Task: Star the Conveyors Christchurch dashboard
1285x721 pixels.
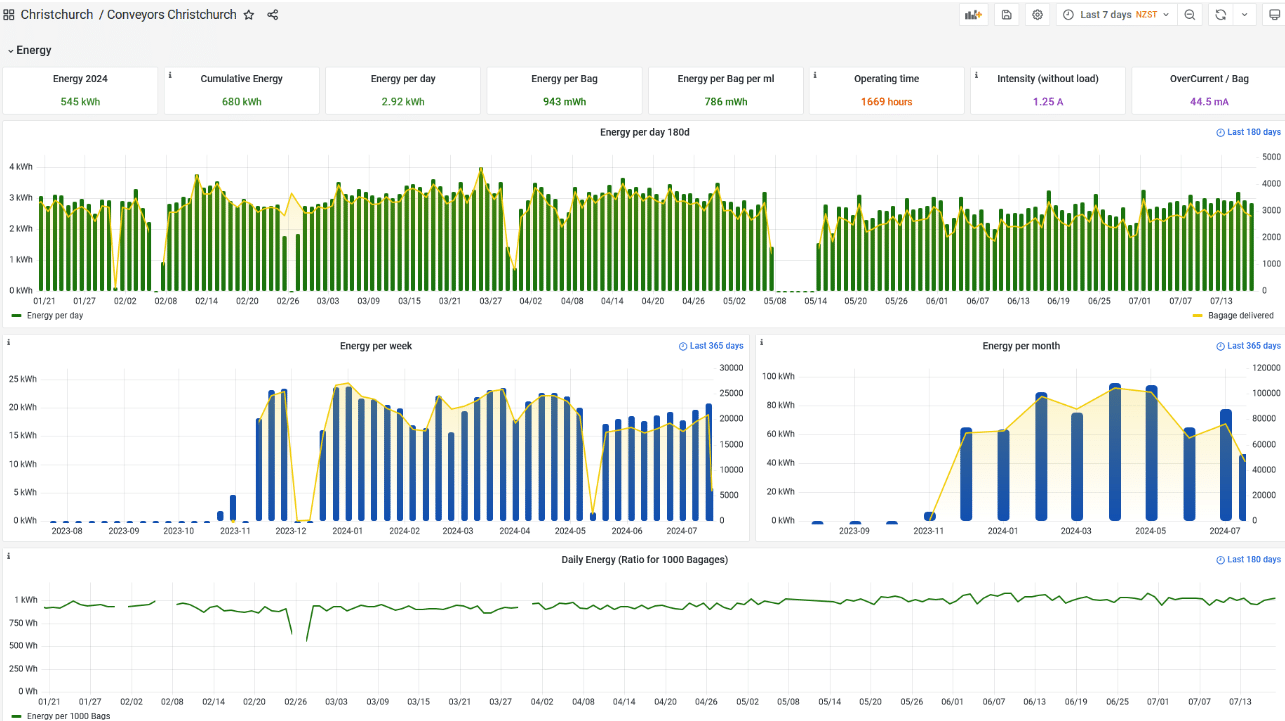Action: [249, 15]
